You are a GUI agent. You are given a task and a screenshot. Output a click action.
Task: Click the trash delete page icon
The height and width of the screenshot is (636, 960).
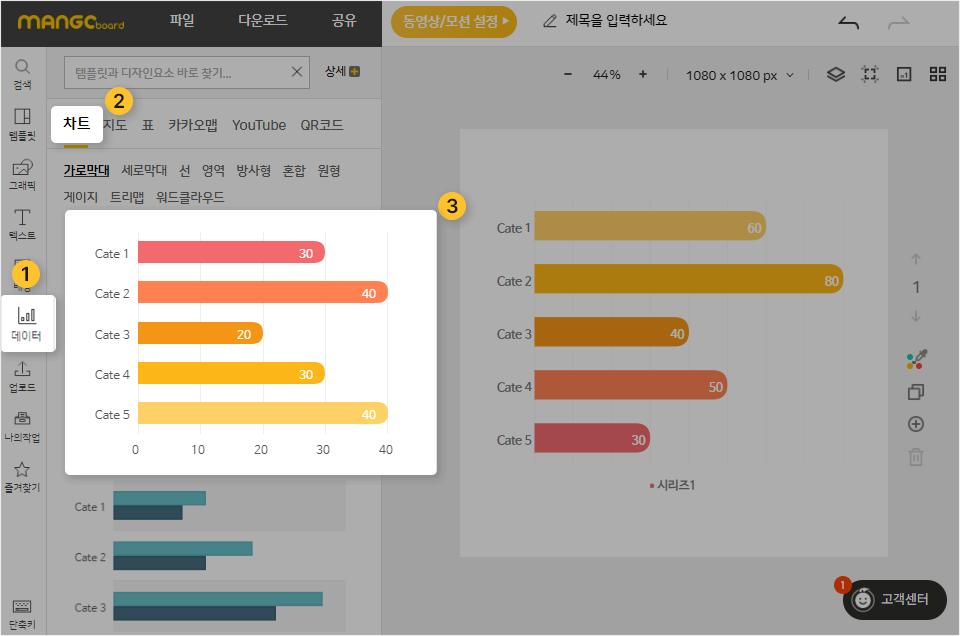pyautogui.click(x=915, y=457)
